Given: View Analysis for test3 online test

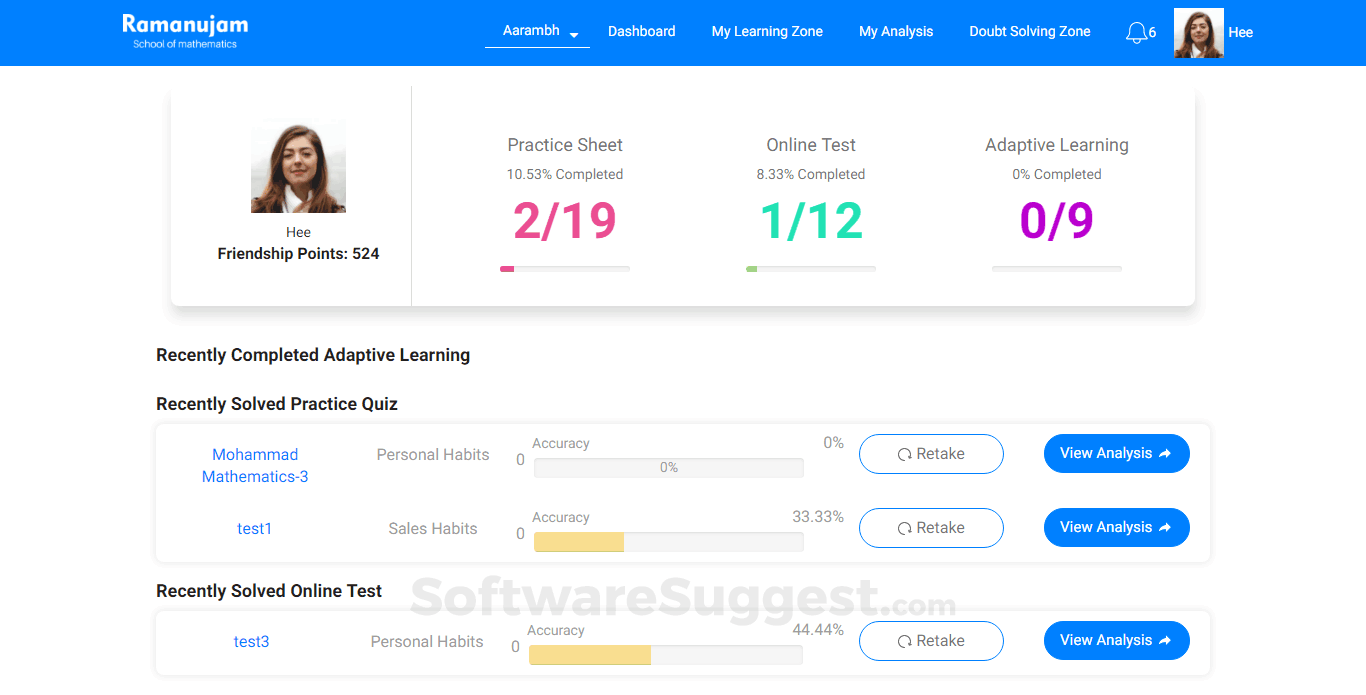Looking at the screenshot, I should pos(1116,641).
